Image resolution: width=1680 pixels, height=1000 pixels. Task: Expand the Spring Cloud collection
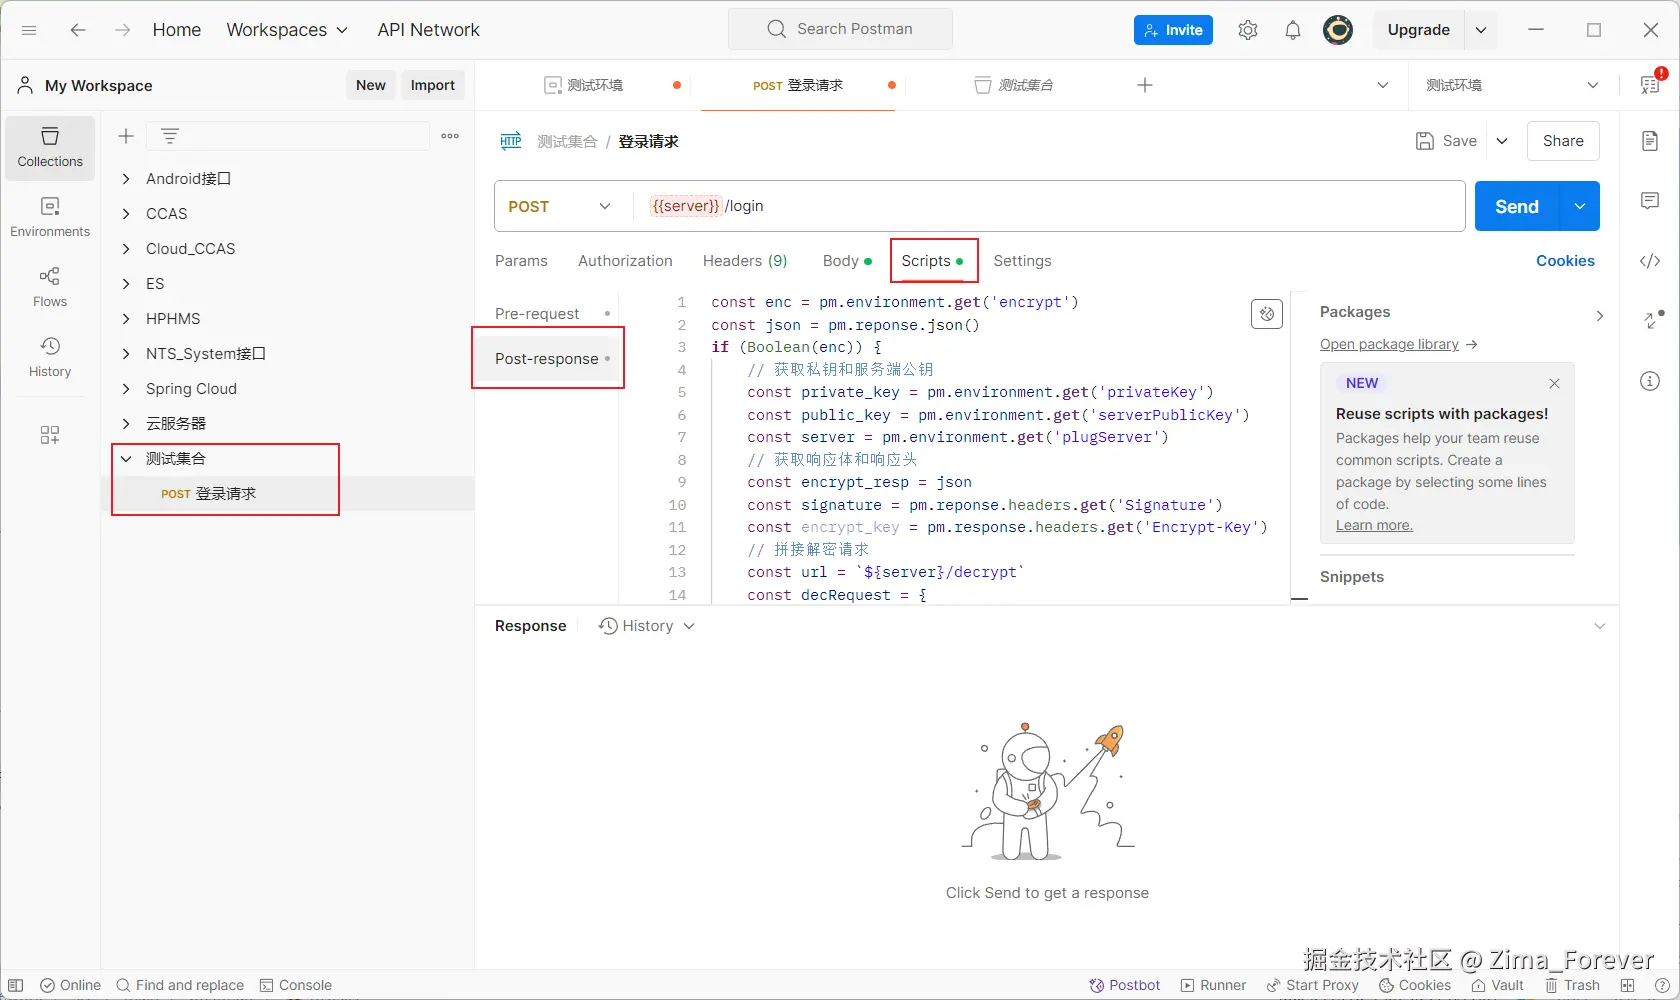click(126, 389)
